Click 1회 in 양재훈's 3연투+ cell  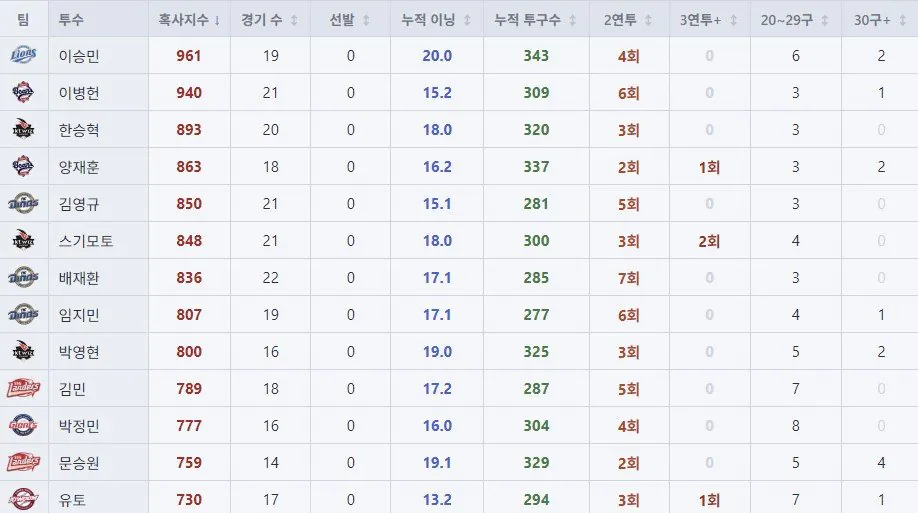click(x=709, y=167)
